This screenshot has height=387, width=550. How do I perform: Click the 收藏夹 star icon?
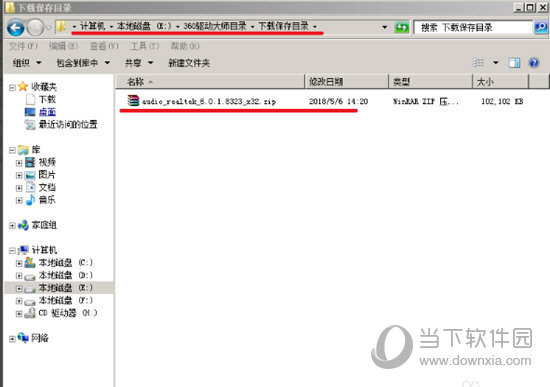coord(23,86)
